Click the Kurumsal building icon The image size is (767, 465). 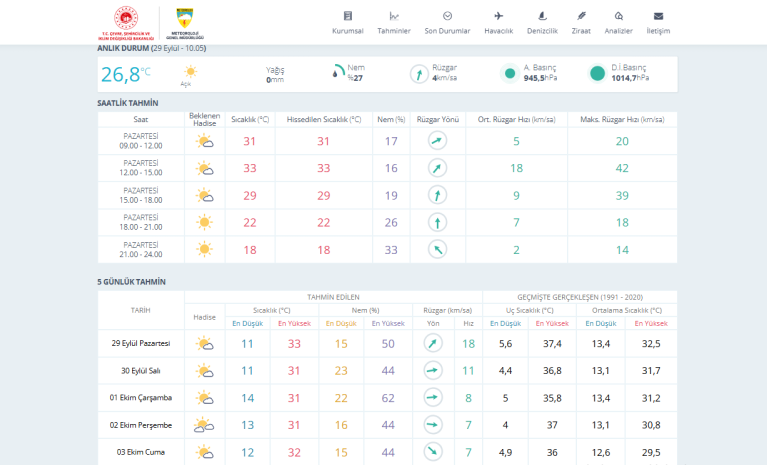(348, 16)
